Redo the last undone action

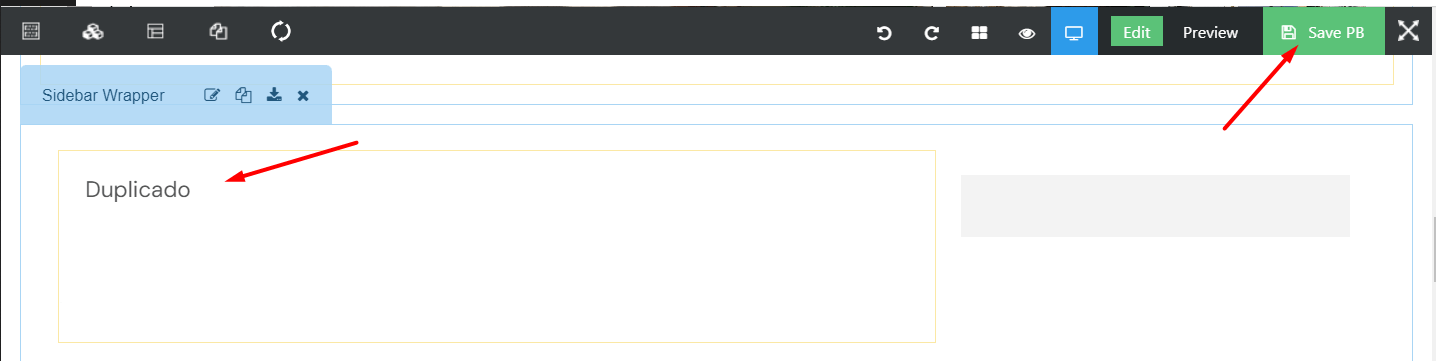click(931, 33)
